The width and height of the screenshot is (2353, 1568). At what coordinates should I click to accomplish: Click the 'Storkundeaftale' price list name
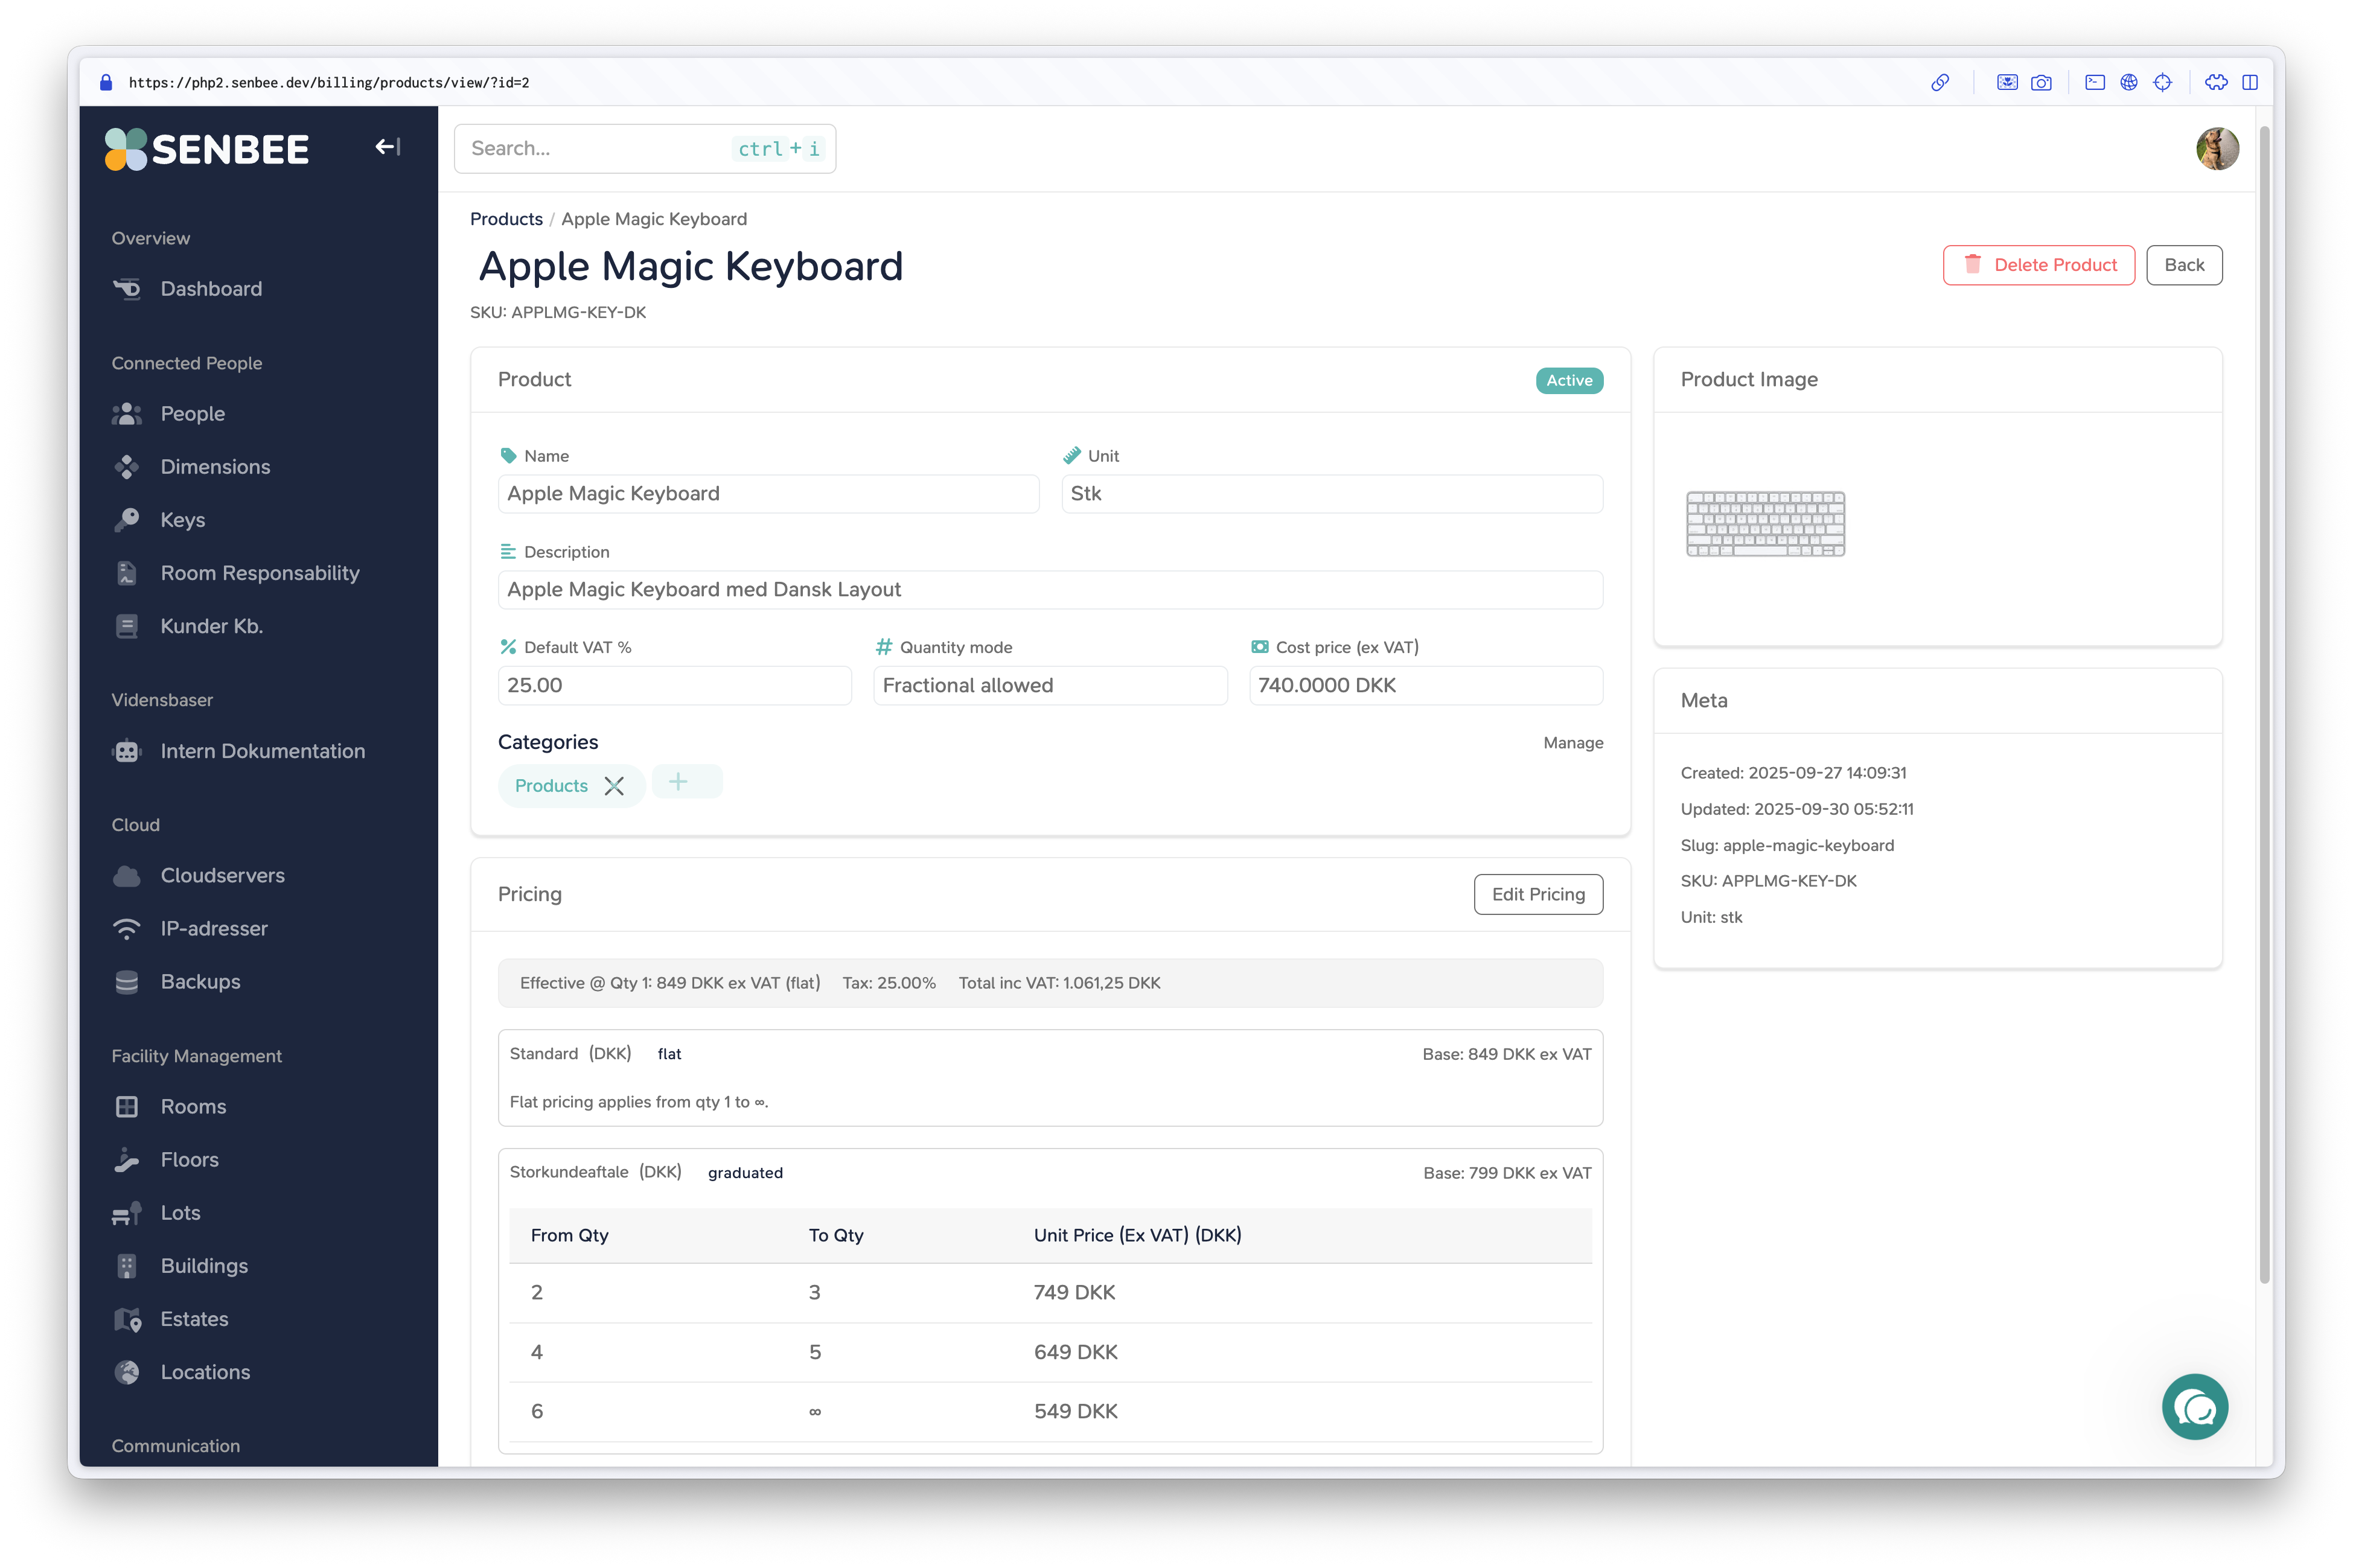click(x=569, y=1172)
